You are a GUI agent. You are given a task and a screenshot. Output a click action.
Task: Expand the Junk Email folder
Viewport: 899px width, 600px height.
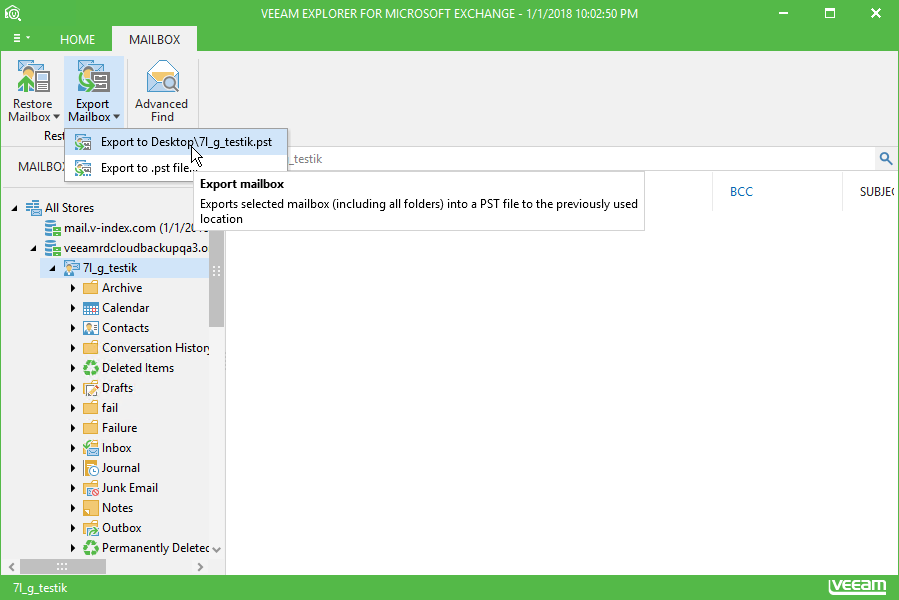click(x=73, y=488)
